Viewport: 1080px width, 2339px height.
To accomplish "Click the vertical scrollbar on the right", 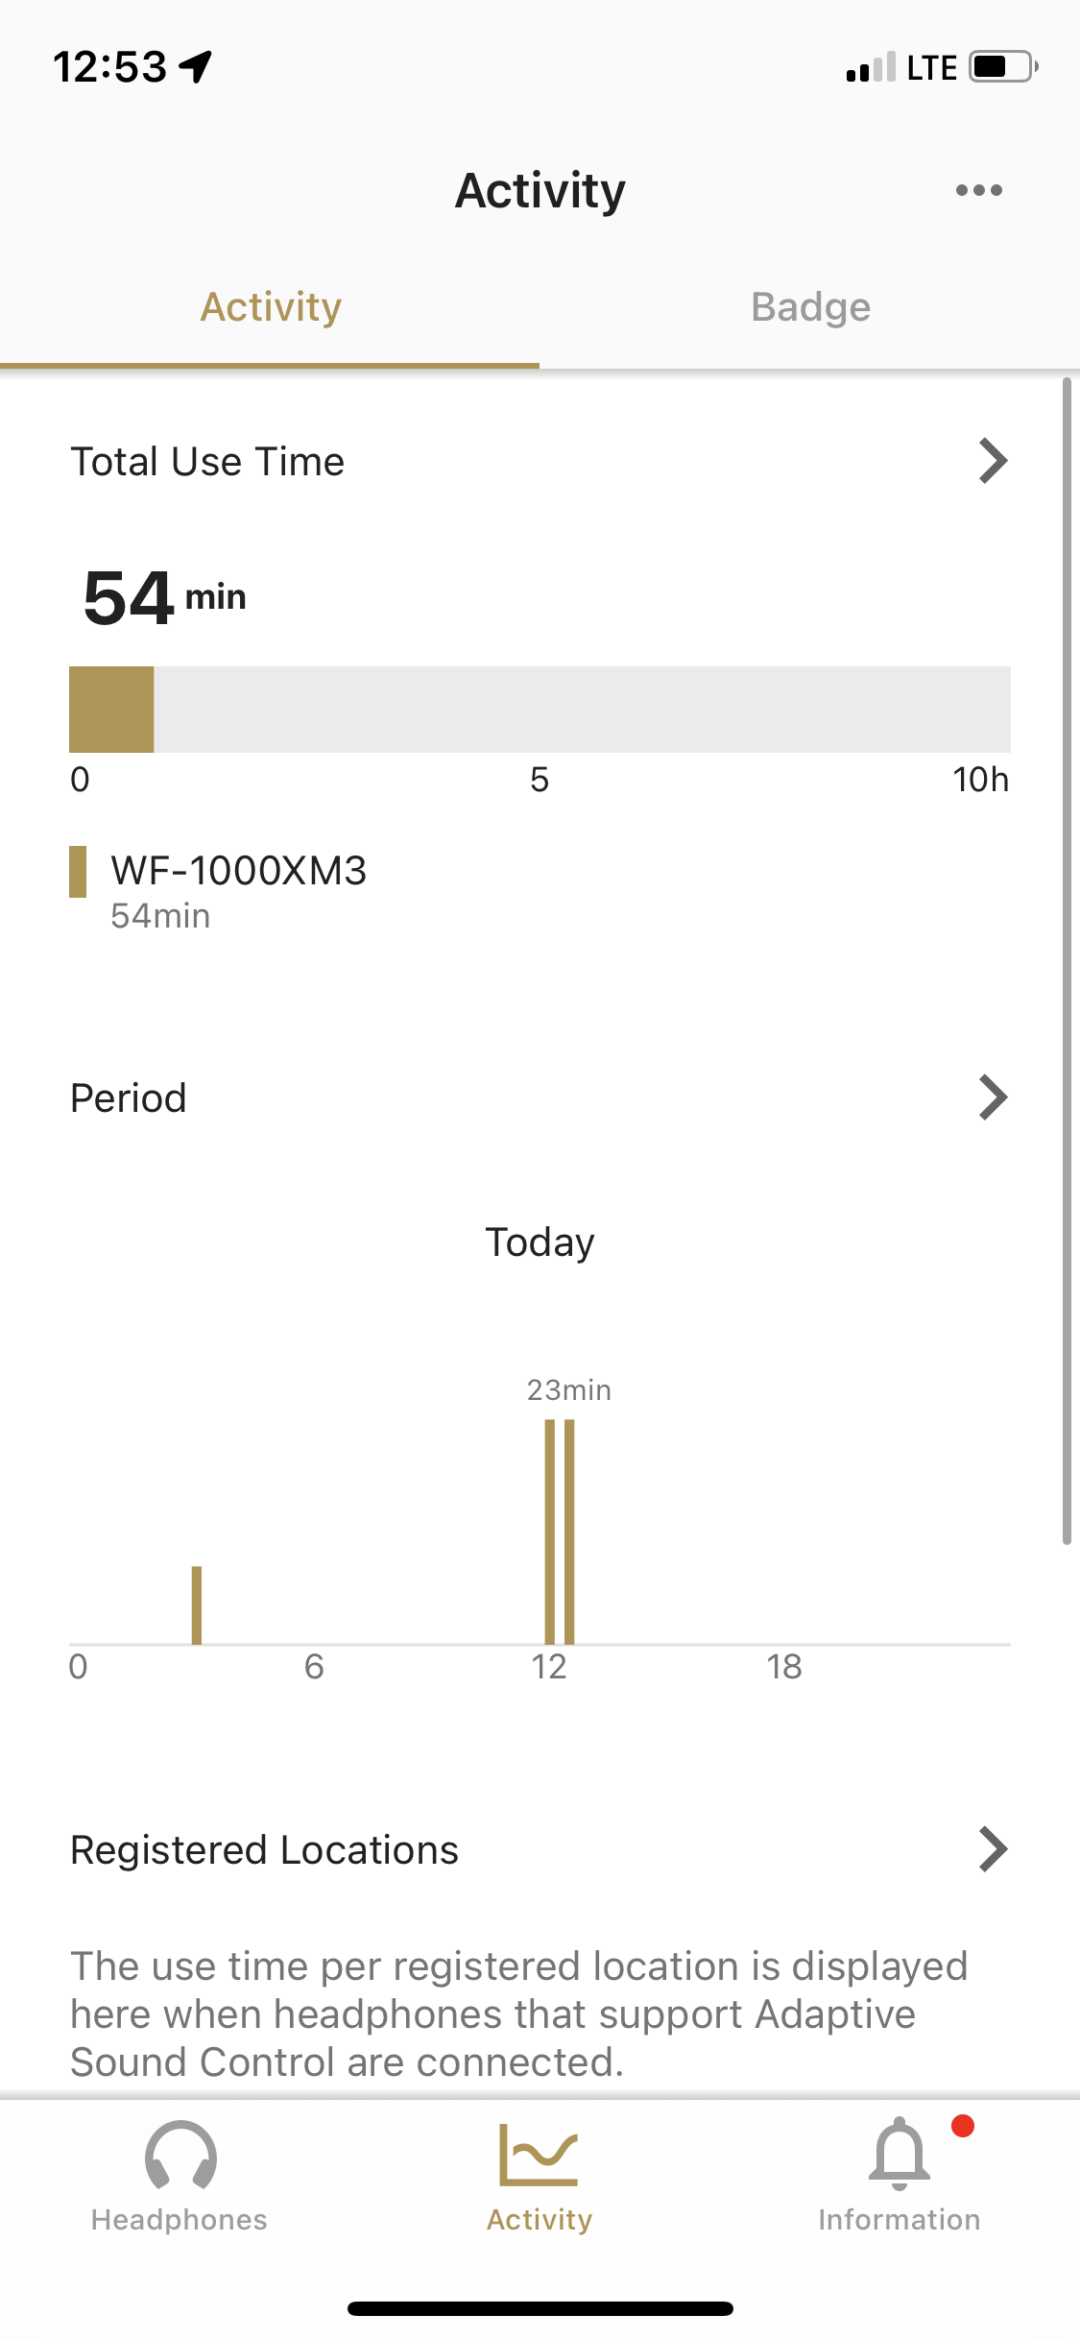I will pos(1067,960).
